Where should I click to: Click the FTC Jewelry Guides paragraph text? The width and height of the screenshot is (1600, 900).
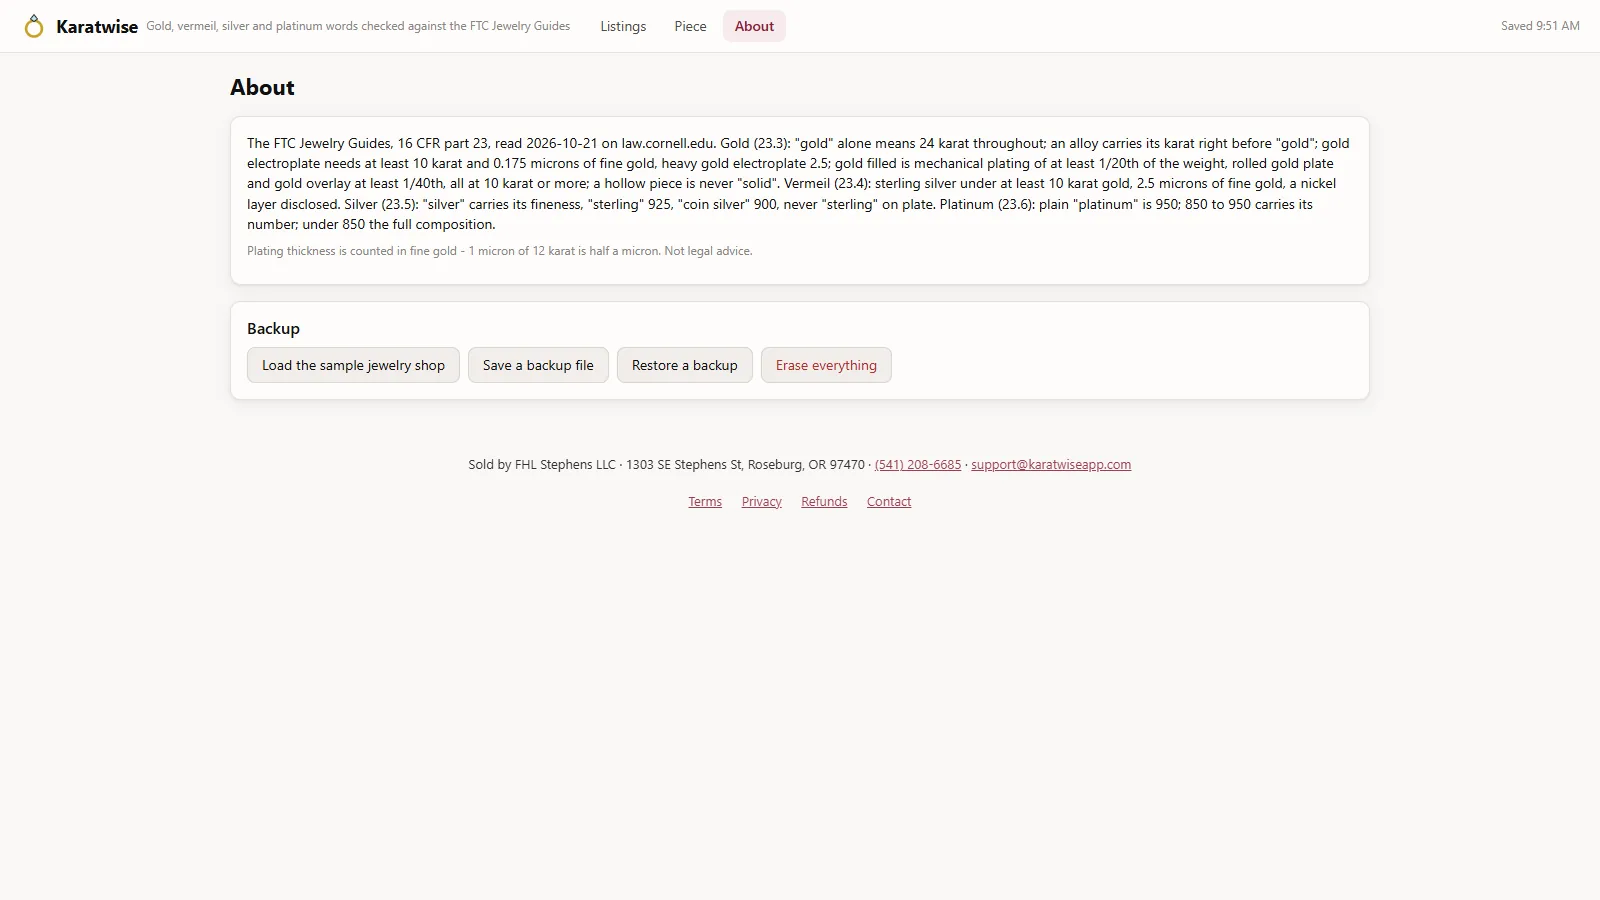799,184
